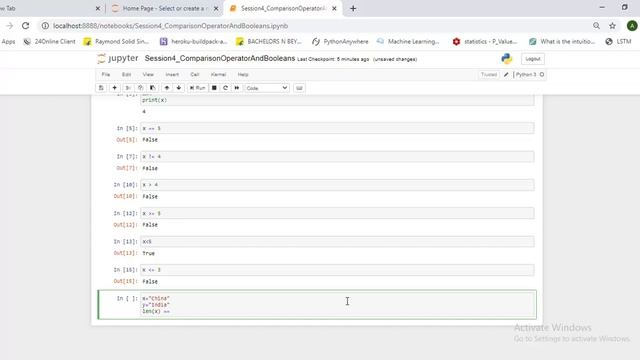Viewport: 640px width, 360px height.
Task: Save notebook with the floppy disk icon
Action: 101,88
